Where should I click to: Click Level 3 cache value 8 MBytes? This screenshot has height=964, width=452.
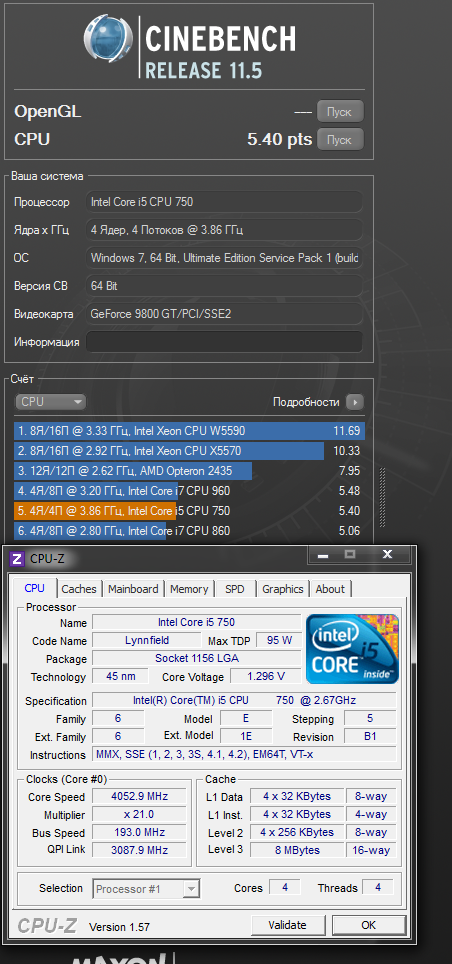(x=298, y=850)
